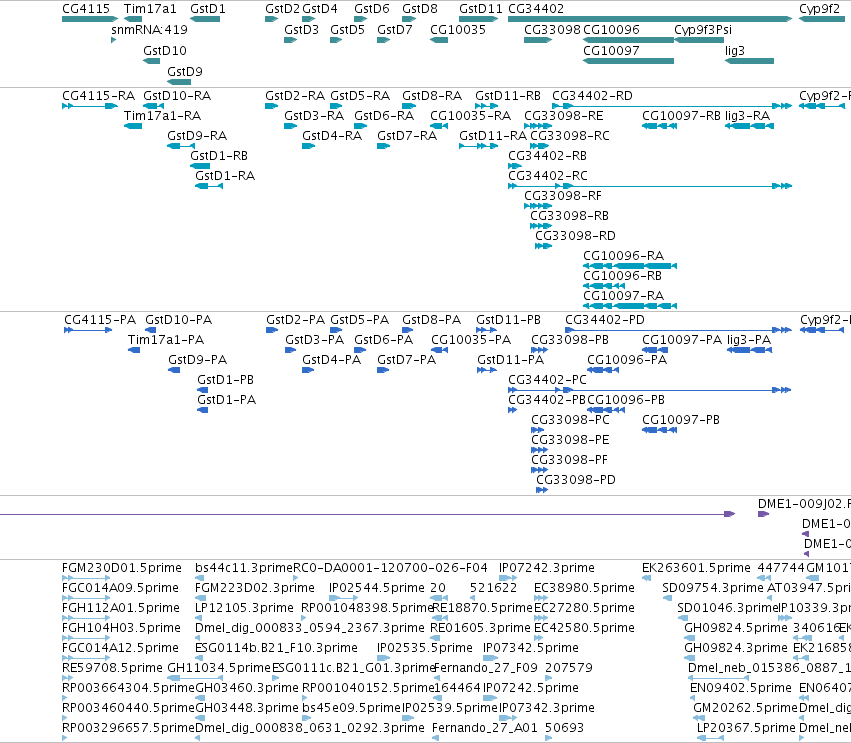Click the "snmRNA:419" feature label
The width and height of the screenshot is (851, 743).
click(149, 30)
